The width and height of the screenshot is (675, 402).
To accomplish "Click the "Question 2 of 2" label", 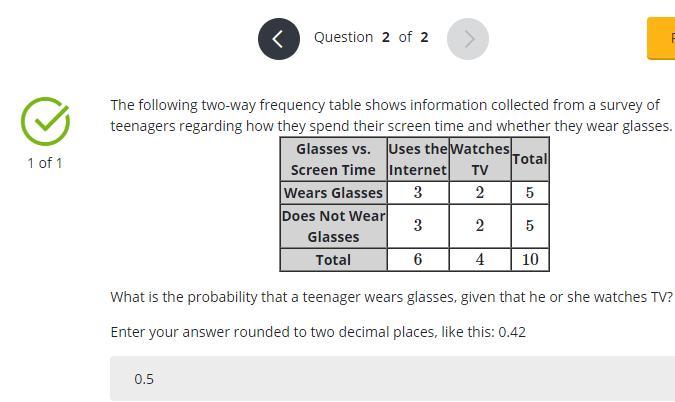I will click(x=371, y=37).
